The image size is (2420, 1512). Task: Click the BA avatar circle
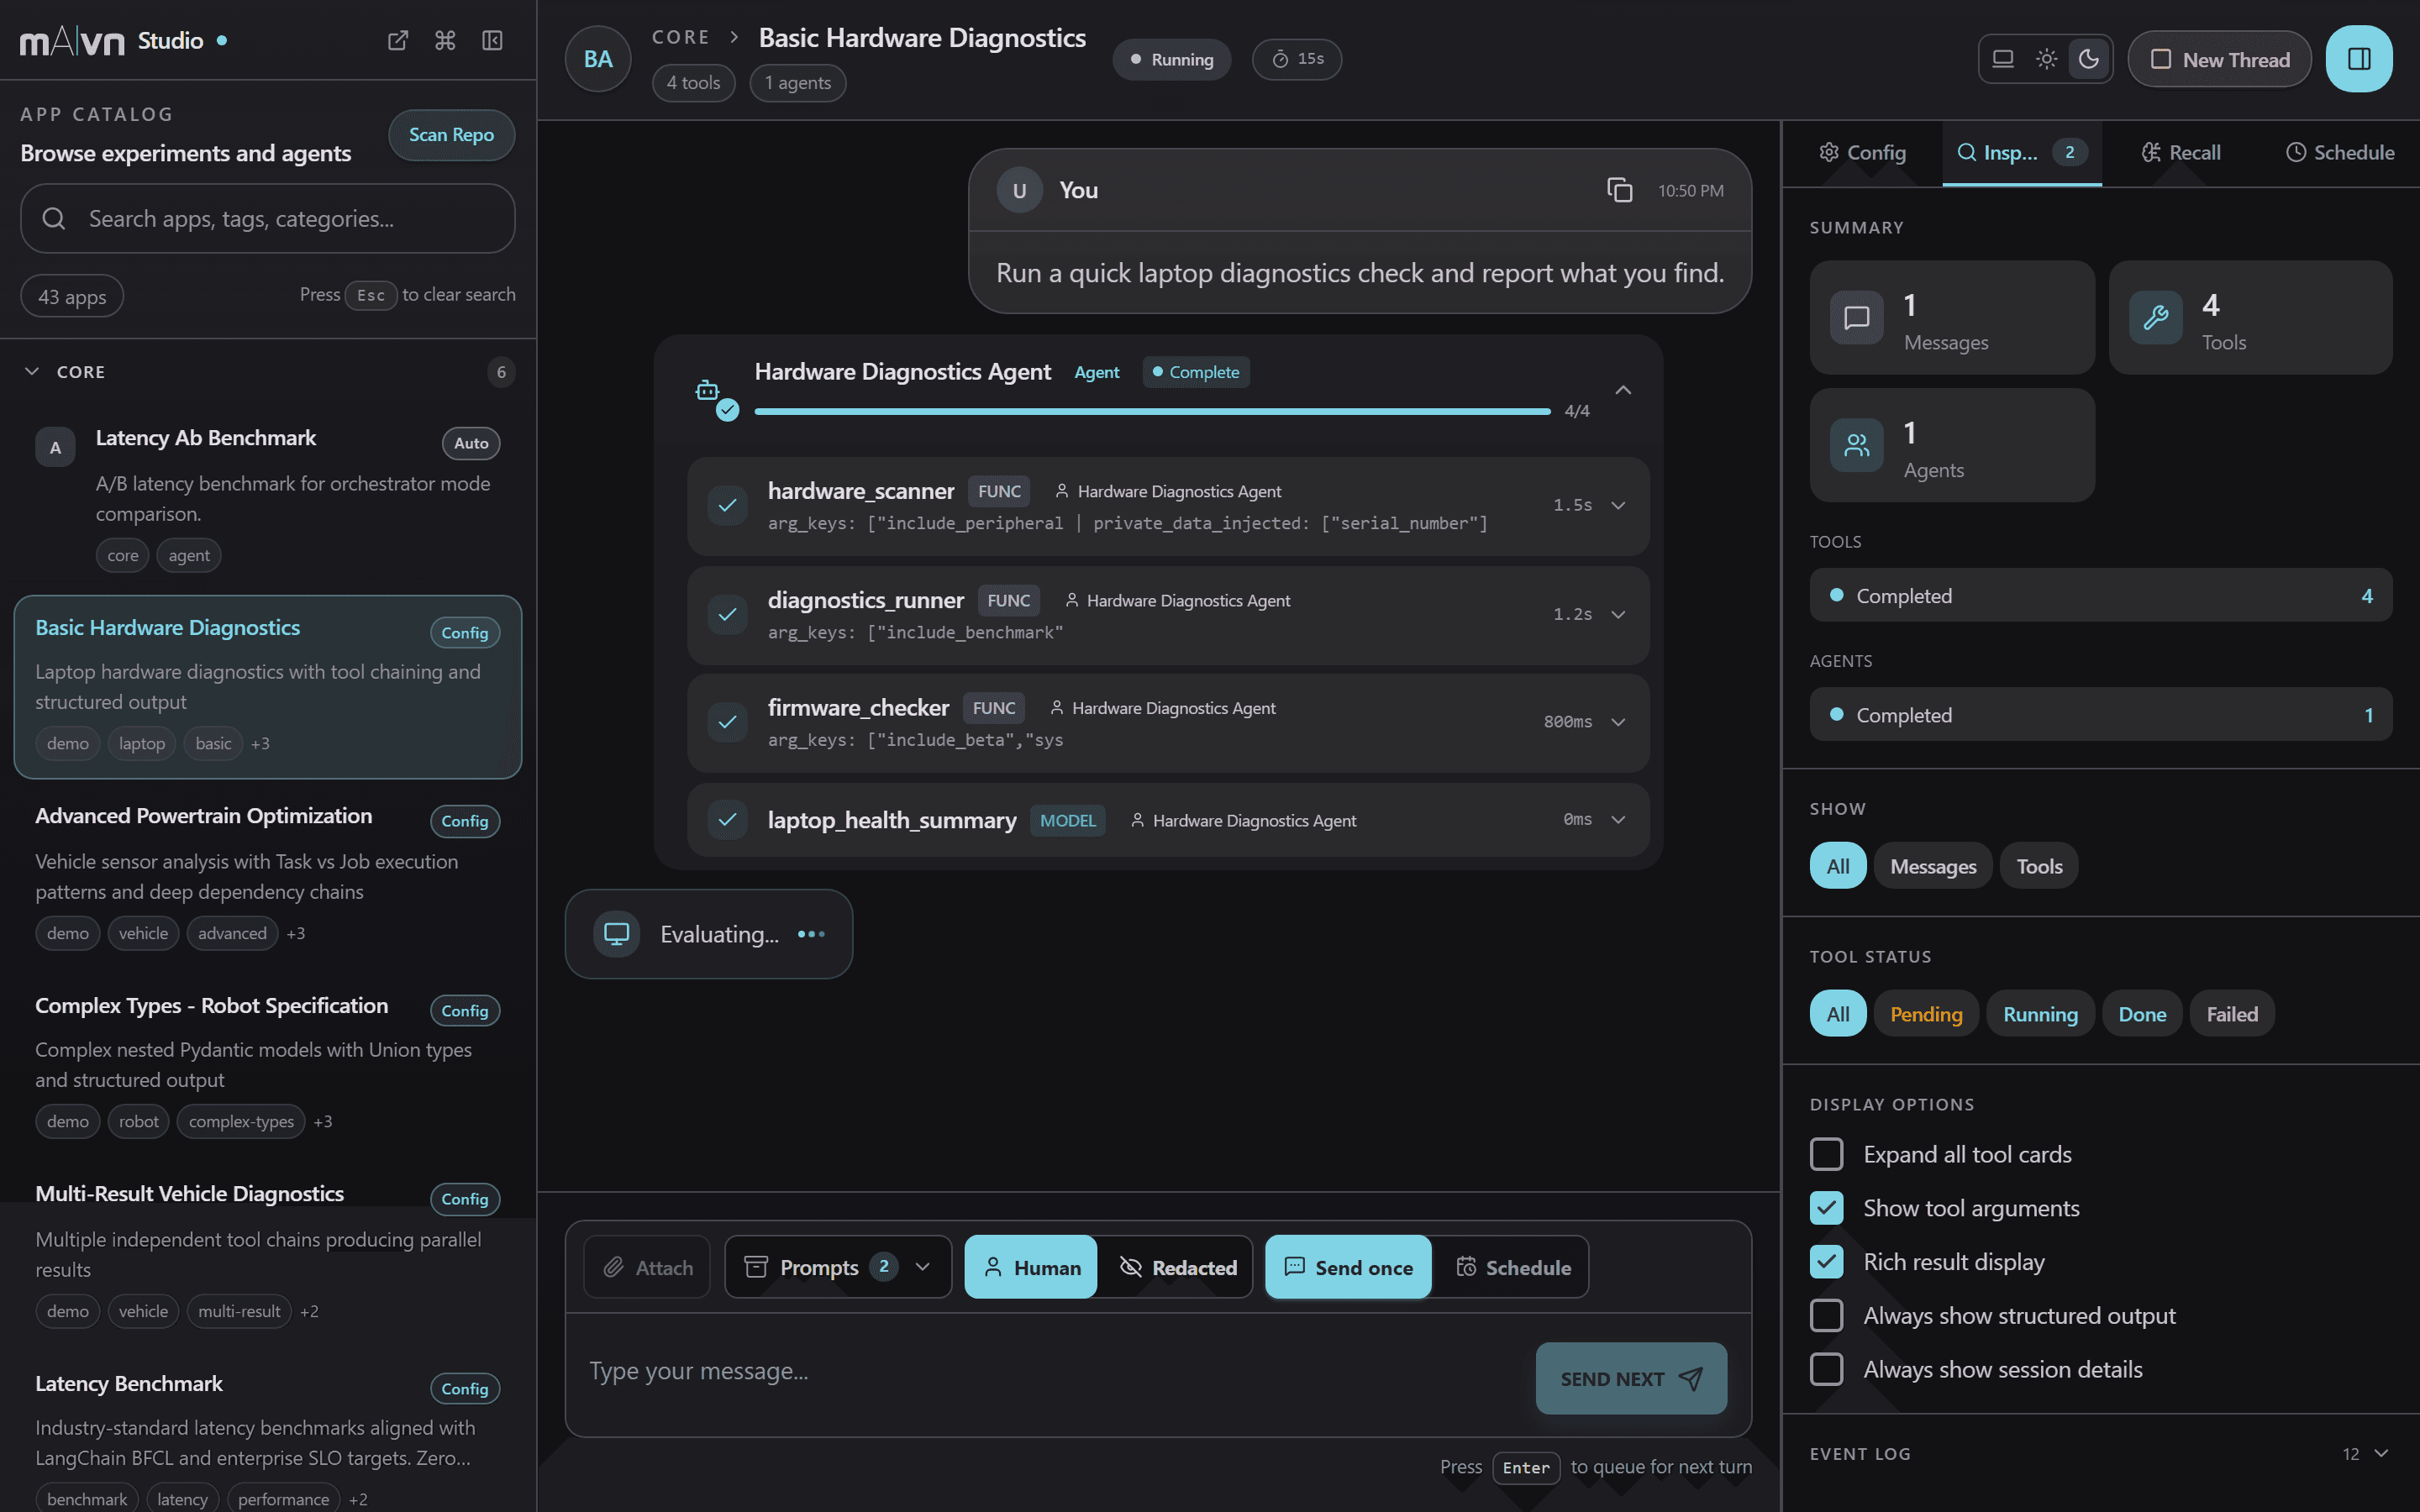[x=598, y=59]
